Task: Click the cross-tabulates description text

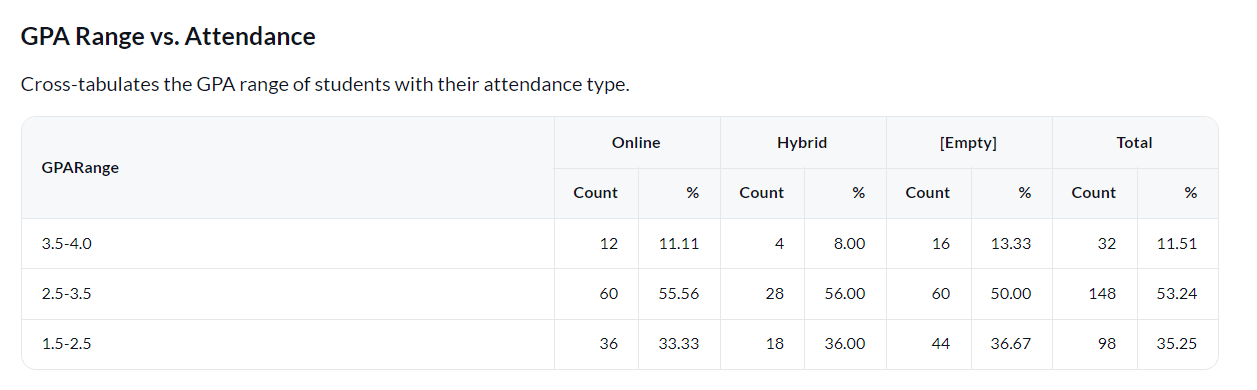Action: 325,84
